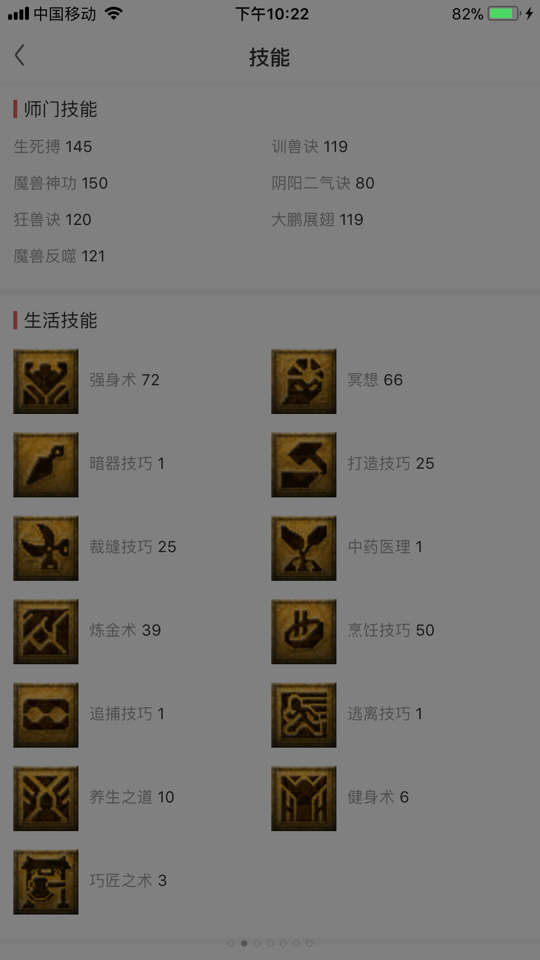Go to the first page indicator dot
Viewport: 540px width, 960px height.
231,943
